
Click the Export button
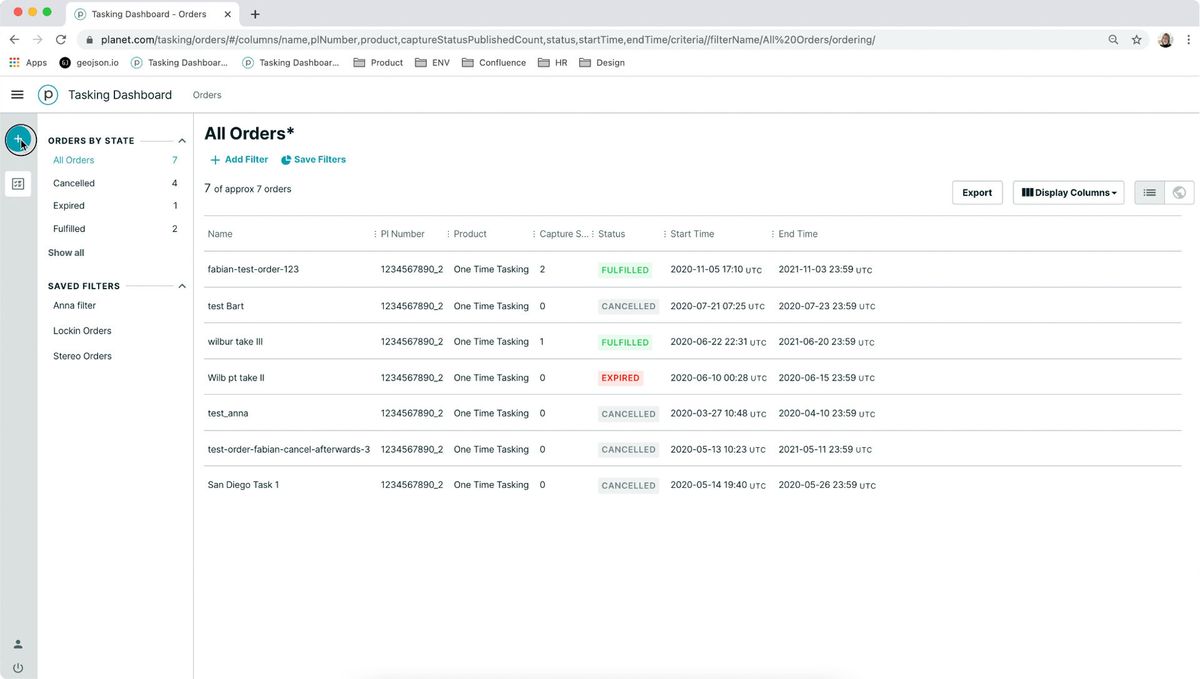point(977,193)
